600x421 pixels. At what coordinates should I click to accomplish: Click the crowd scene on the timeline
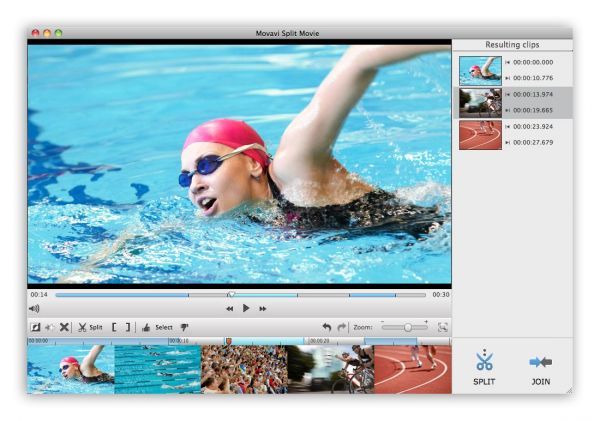[243, 369]
